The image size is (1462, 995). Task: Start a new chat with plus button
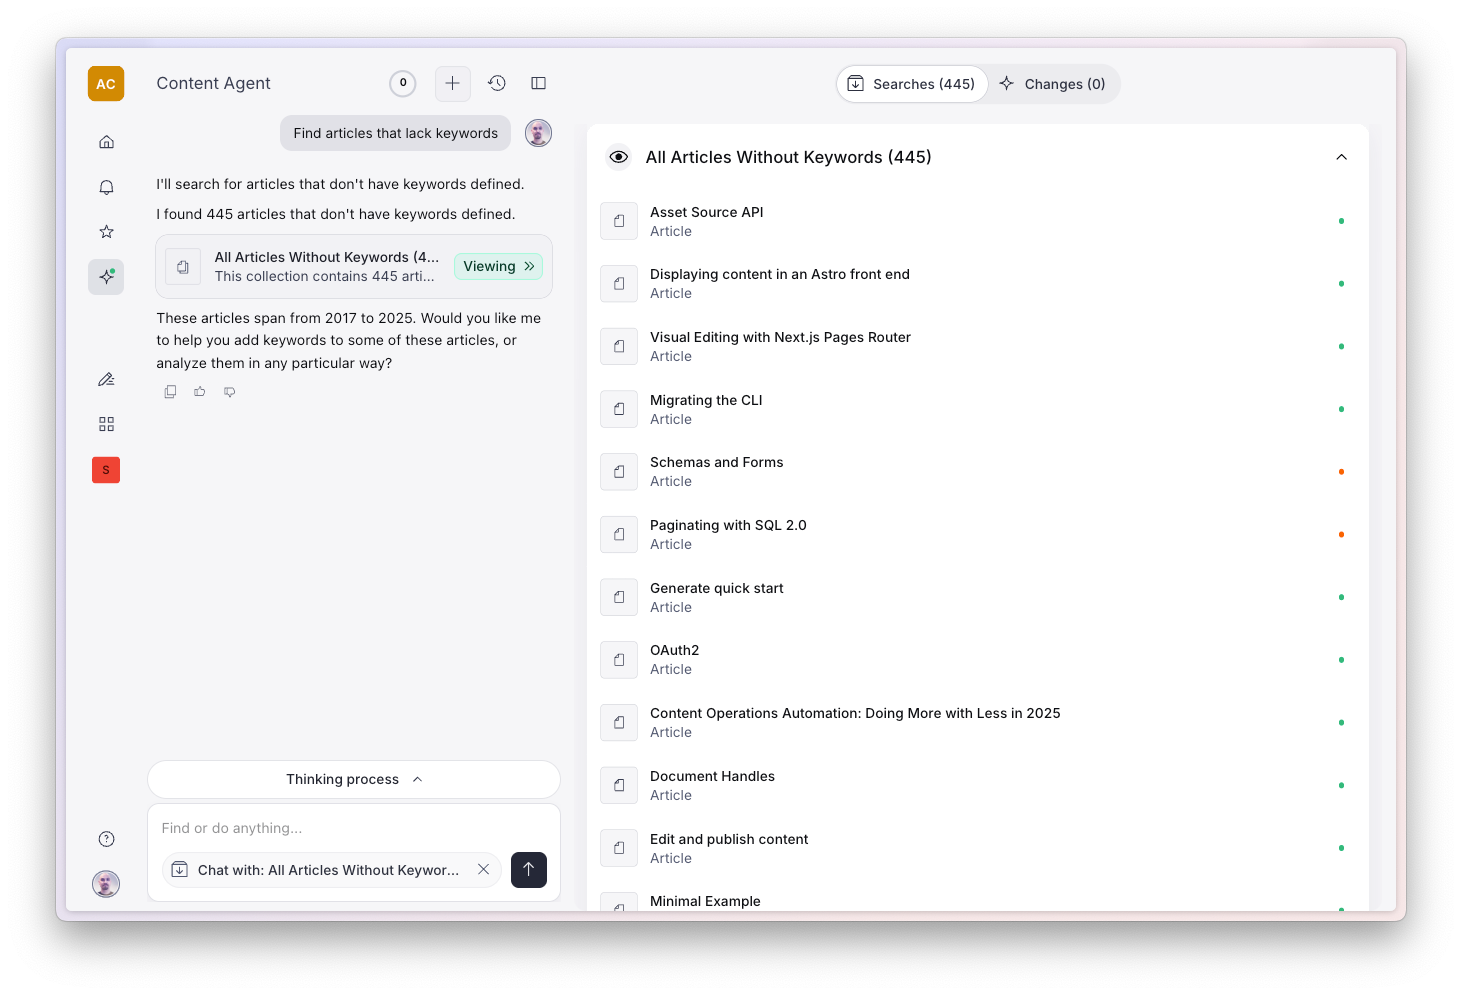click(x=453, y=83)
